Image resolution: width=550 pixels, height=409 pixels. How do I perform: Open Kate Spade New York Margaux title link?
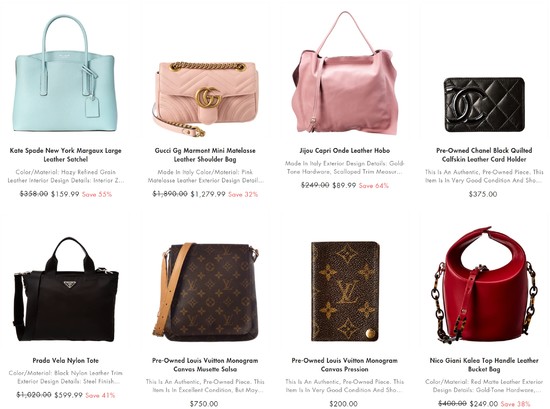click(65, 155)
